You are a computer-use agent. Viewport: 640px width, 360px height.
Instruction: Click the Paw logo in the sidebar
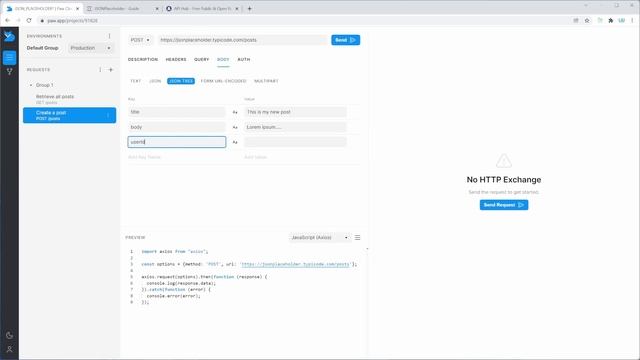pos(9,37)
